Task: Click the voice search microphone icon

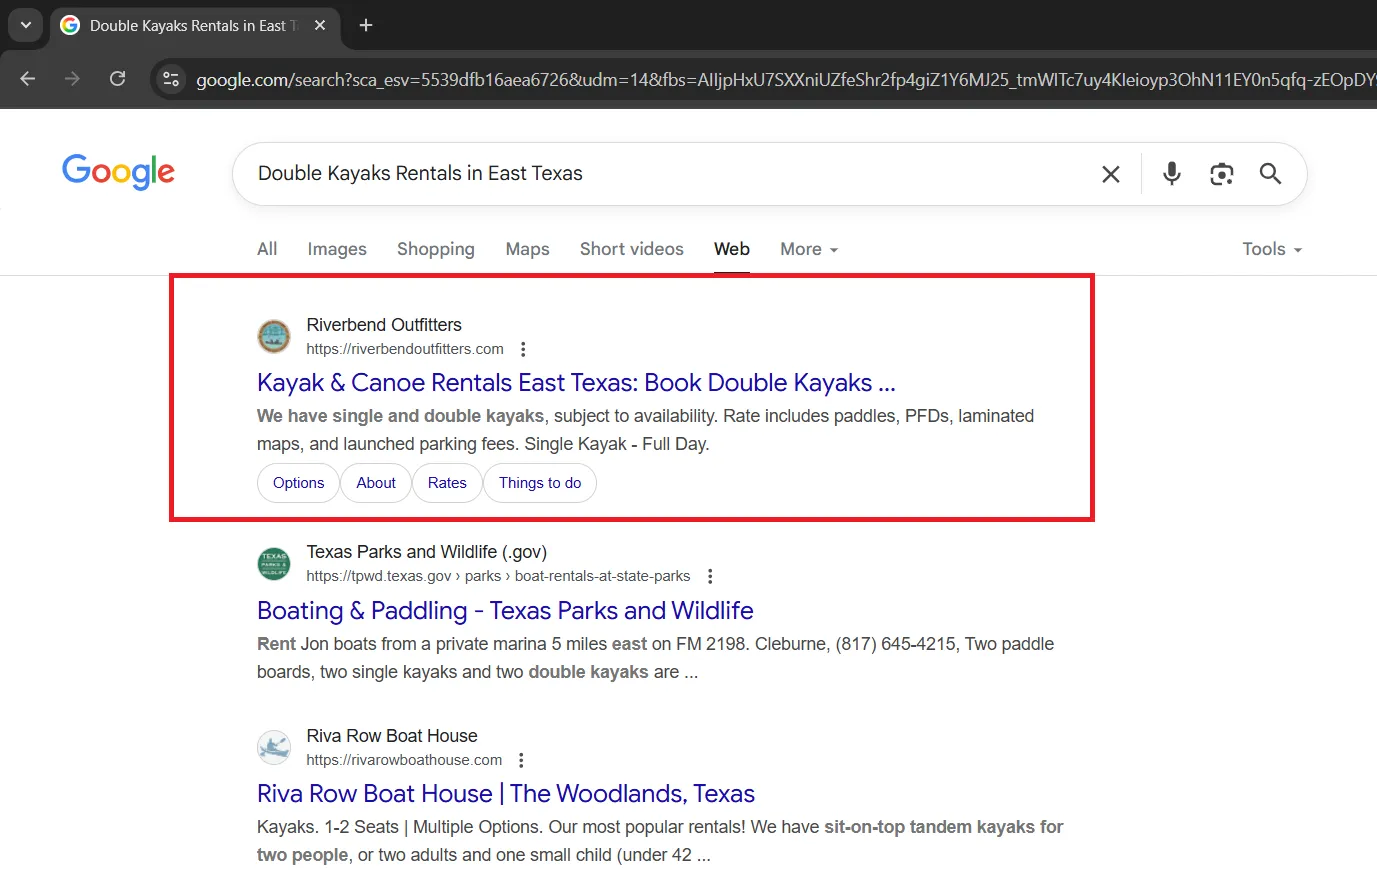Action: tap(1171, 174)
